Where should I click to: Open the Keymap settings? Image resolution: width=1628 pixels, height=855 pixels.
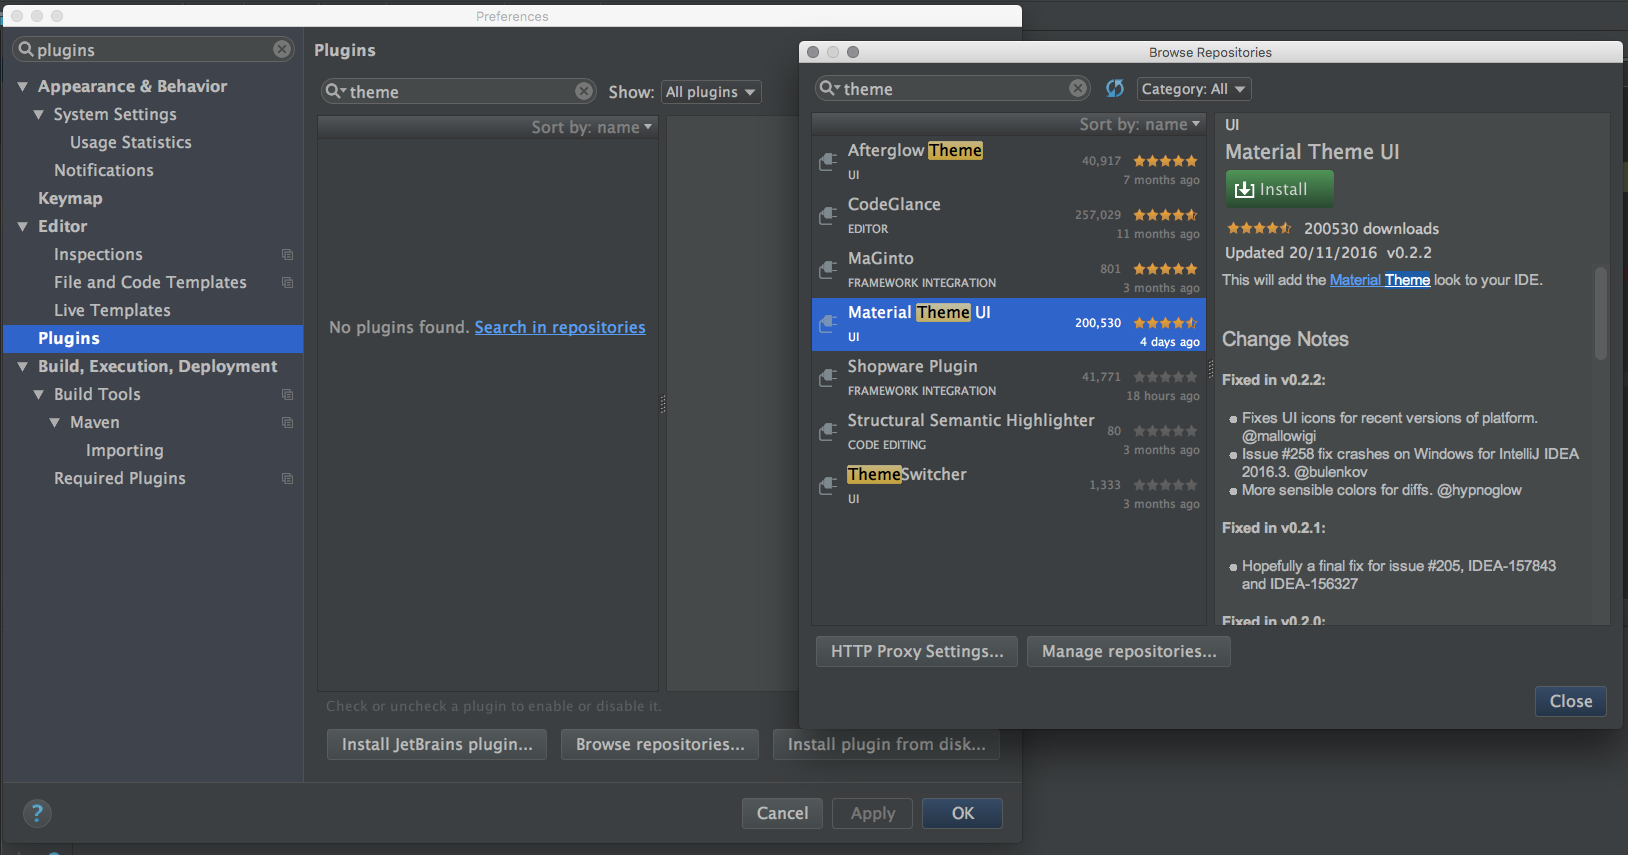[70, 199]
